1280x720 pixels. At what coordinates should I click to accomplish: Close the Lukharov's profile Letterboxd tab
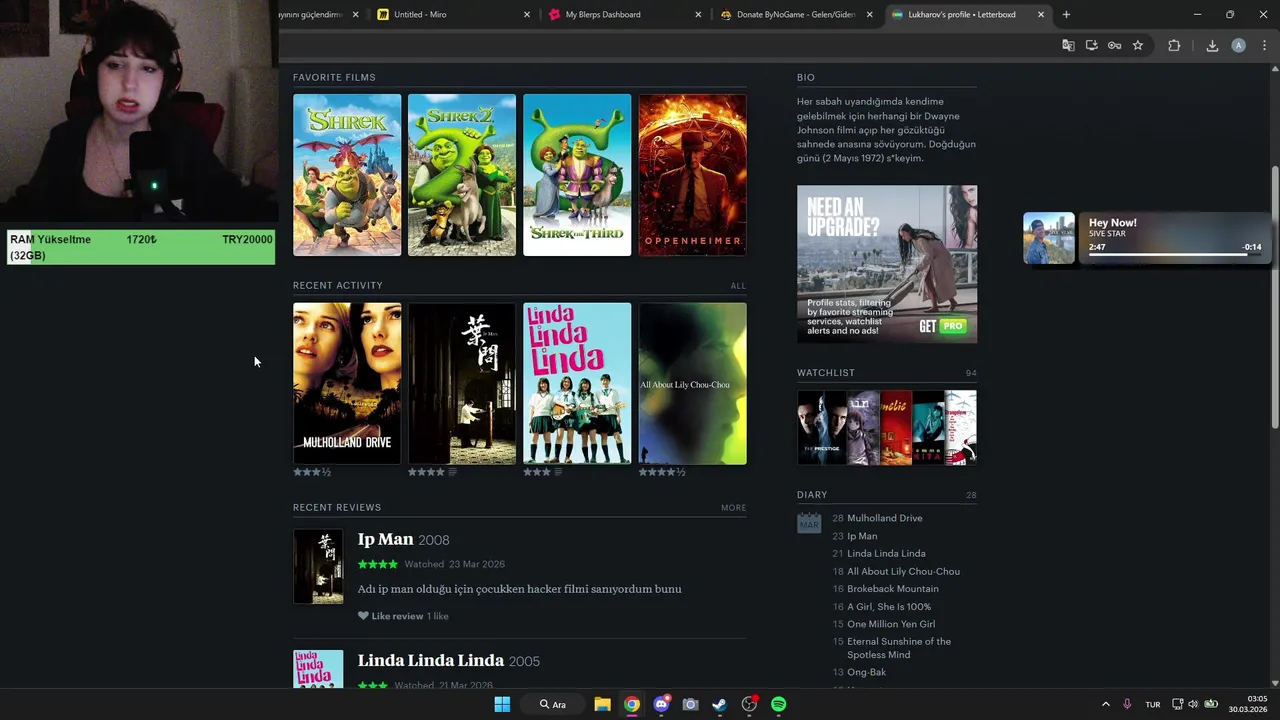point(1041,15)
